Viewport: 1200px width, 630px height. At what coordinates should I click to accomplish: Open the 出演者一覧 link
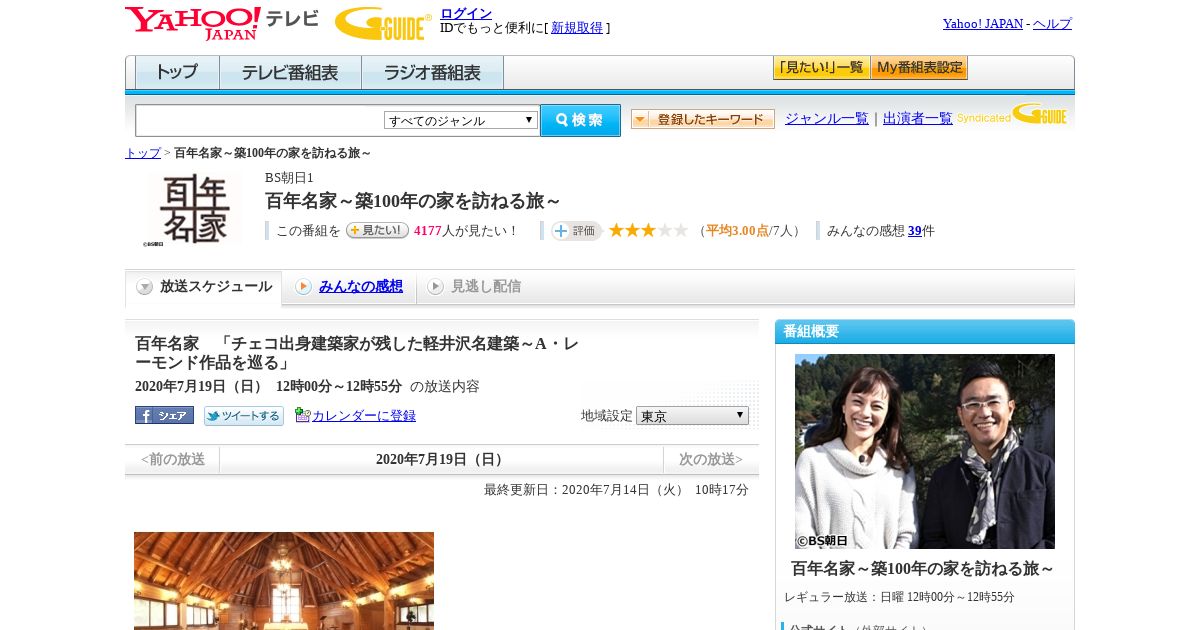917,118
